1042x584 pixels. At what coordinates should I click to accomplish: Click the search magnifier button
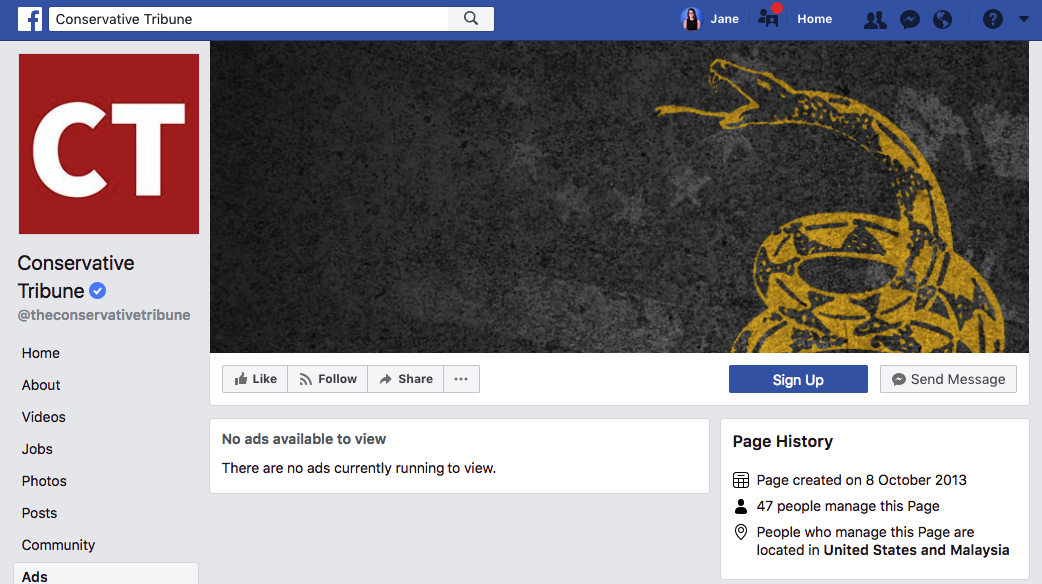(x=471, y=19)
